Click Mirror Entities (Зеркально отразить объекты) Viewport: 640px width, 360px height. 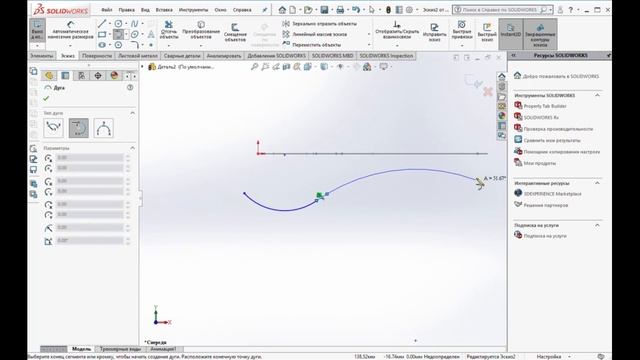point(320,24)
